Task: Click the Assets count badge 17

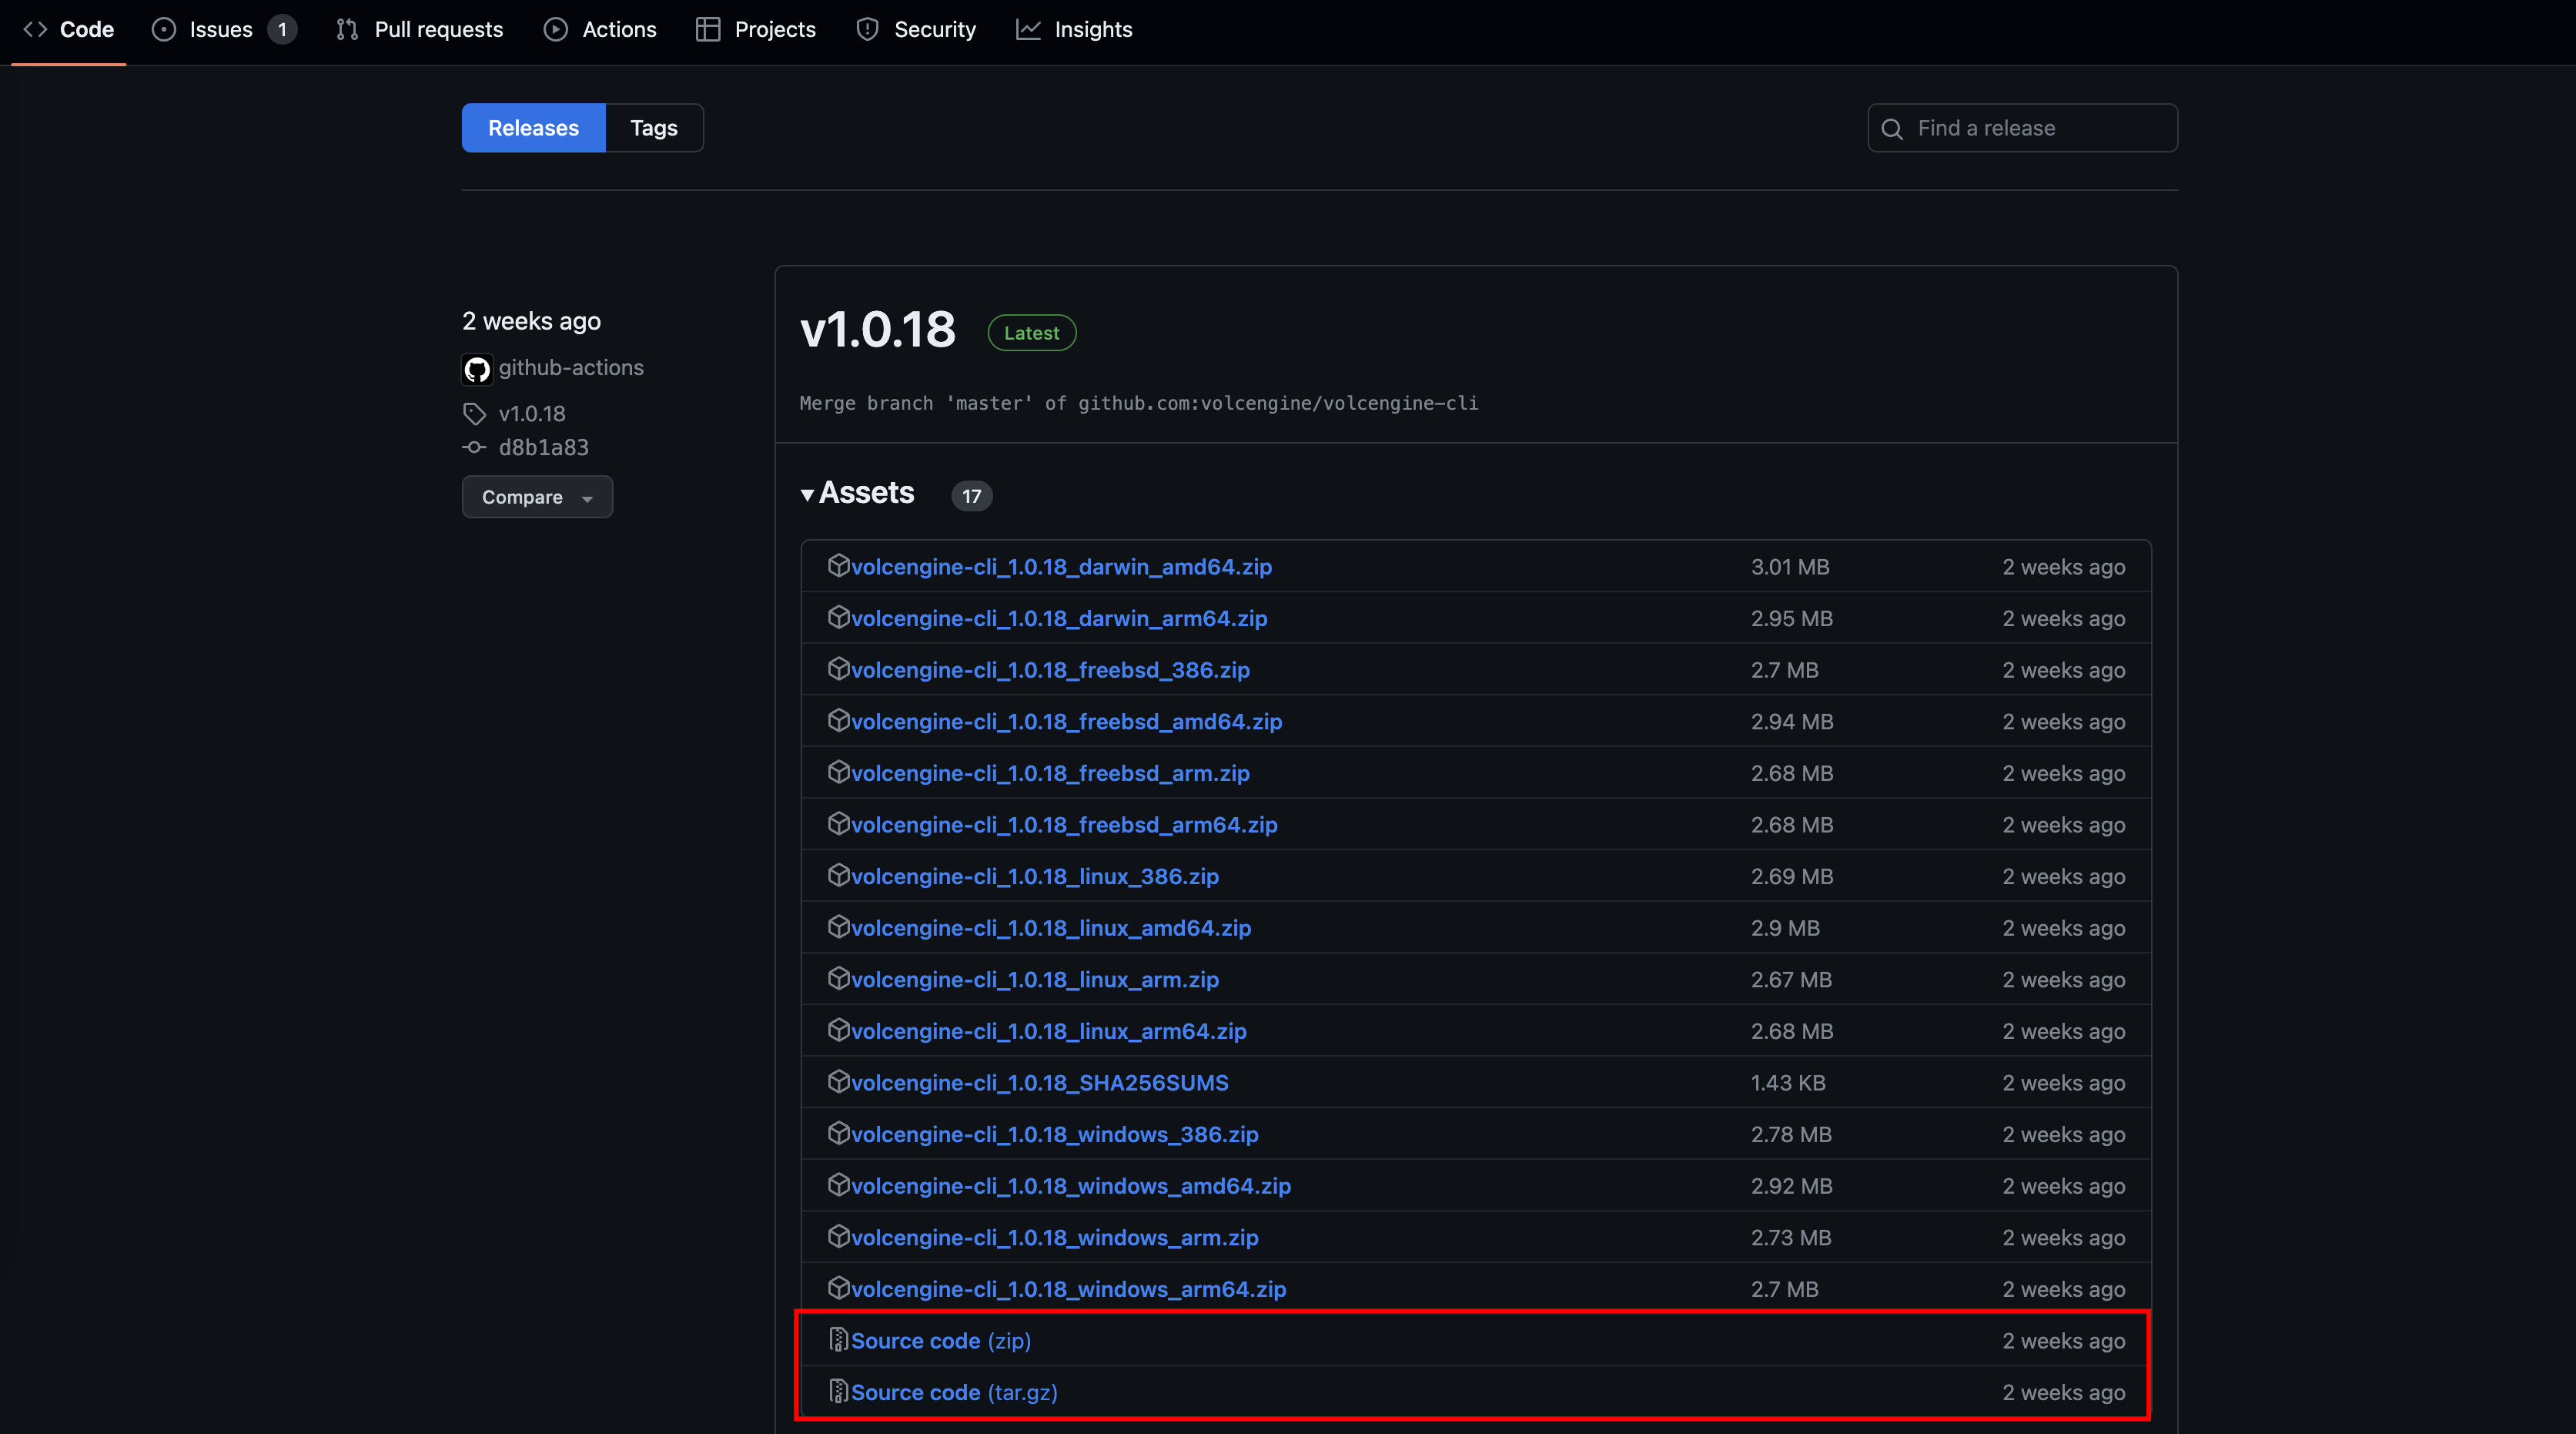Action: point(972,496)
